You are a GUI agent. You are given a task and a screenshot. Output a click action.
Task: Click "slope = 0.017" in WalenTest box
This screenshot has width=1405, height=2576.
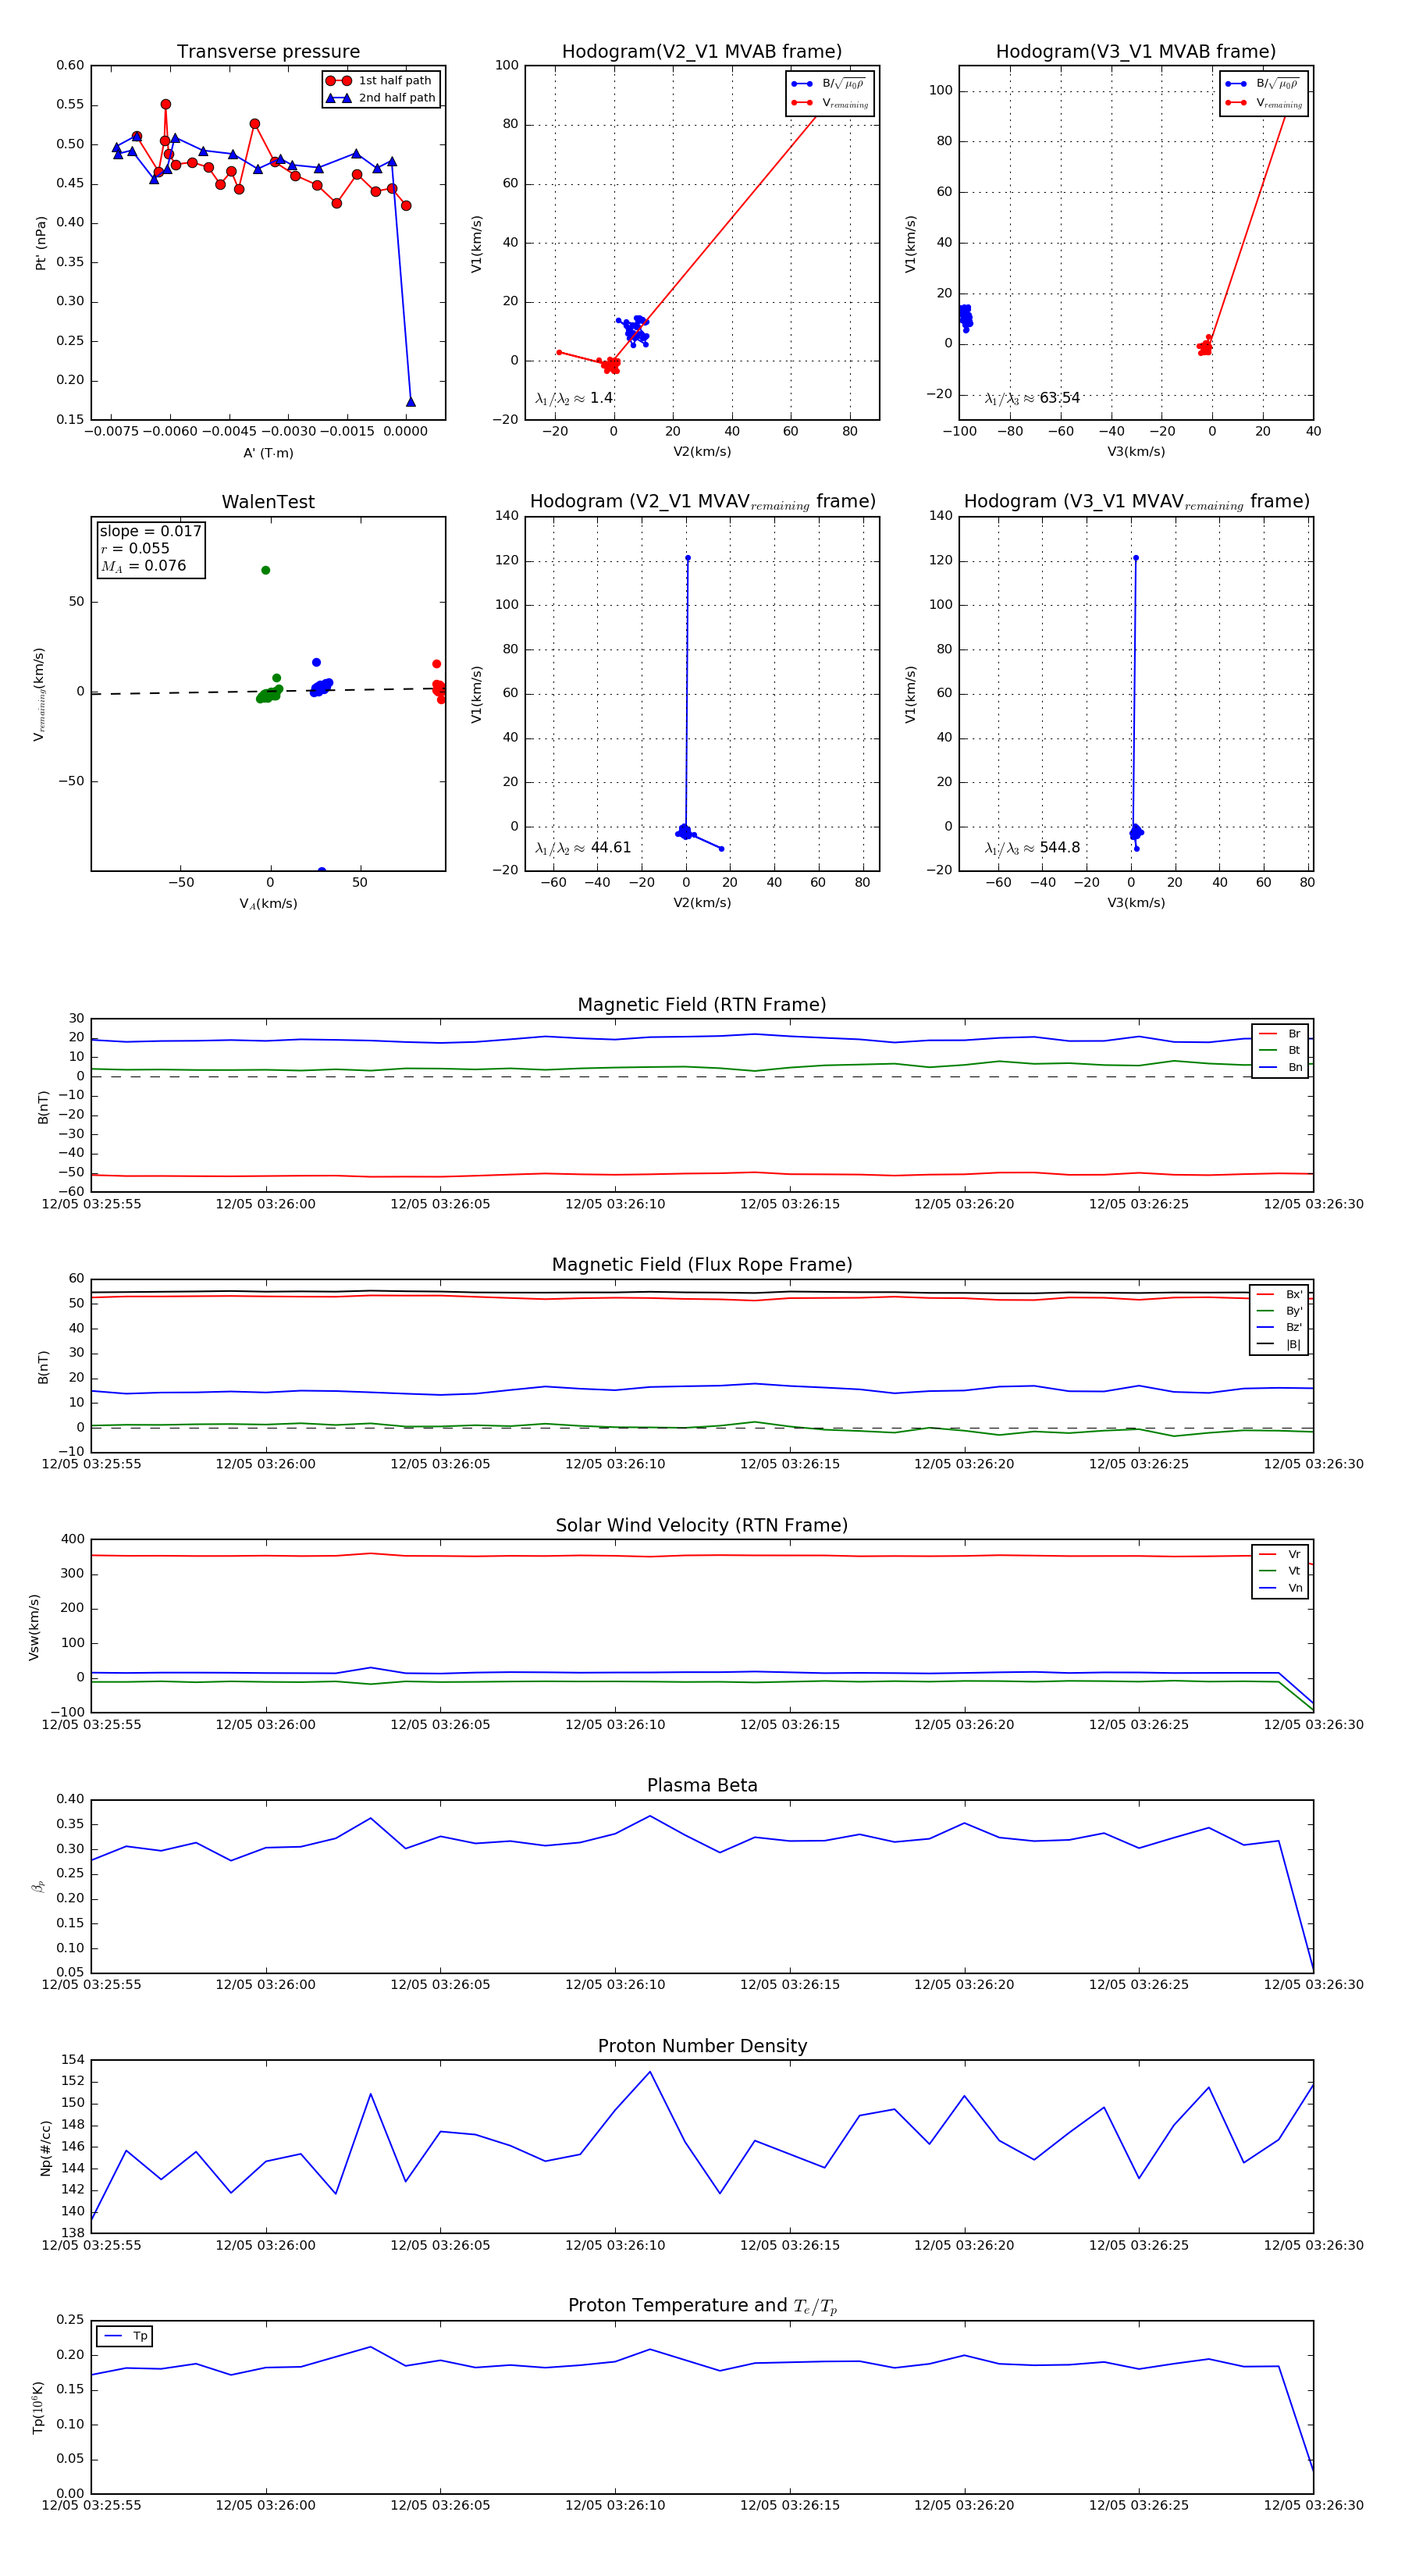pos(150,531)
